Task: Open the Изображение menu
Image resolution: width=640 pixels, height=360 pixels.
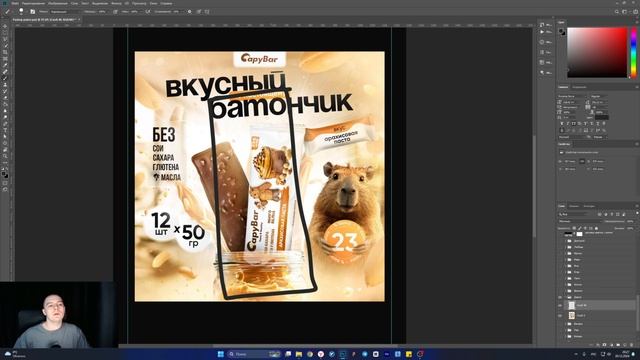Action: pyautogui.click(x=58, y=3)
